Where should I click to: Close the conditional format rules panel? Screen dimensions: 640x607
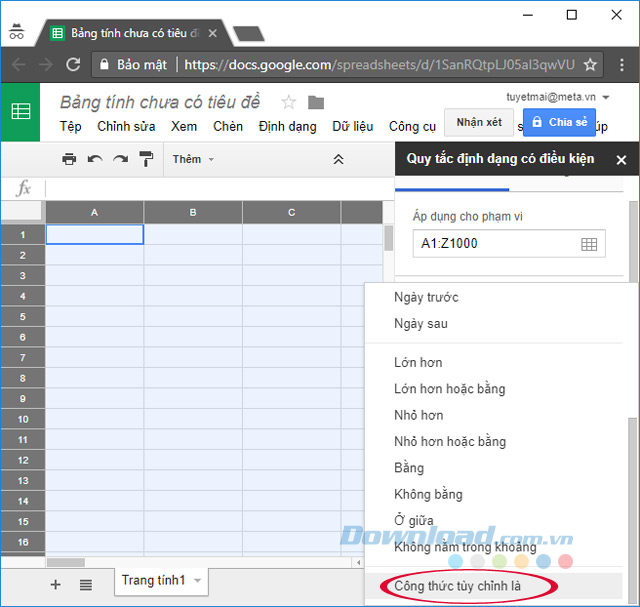click(x=621, y=160)
